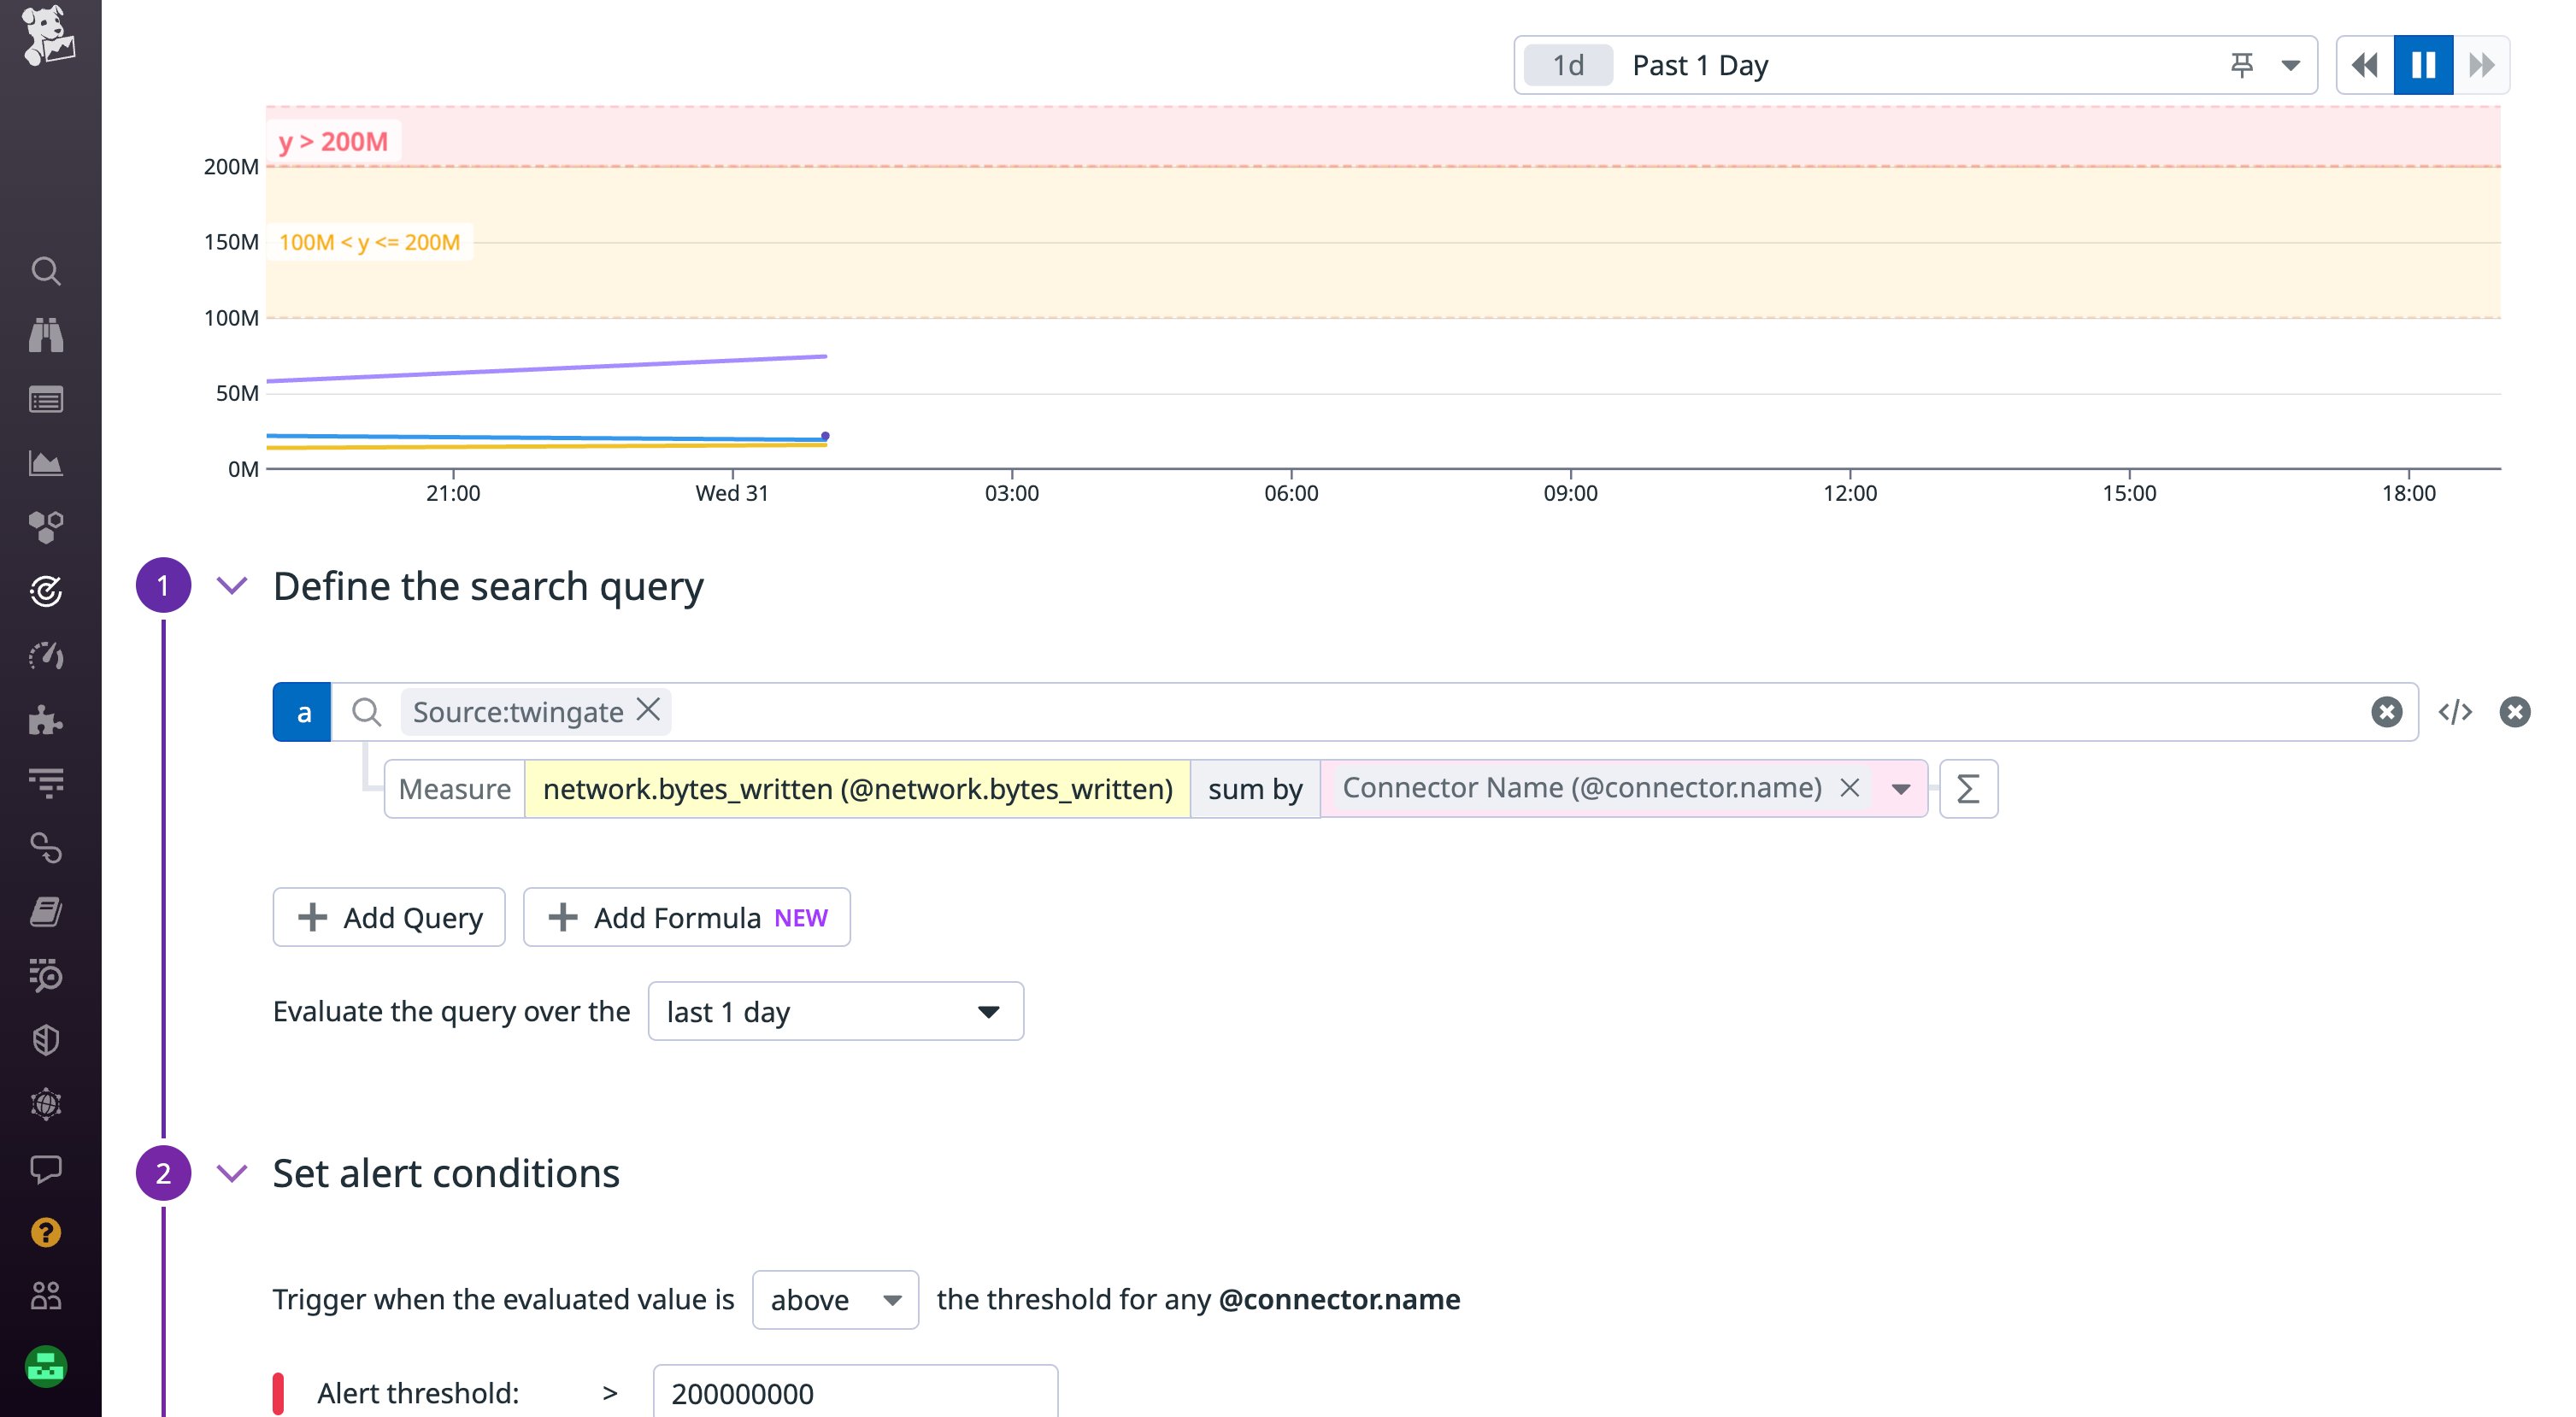2576x1417 pixels.
Task: Pause the dashboard live updates
Action: pyautogui.click(x=2422, y=64)
